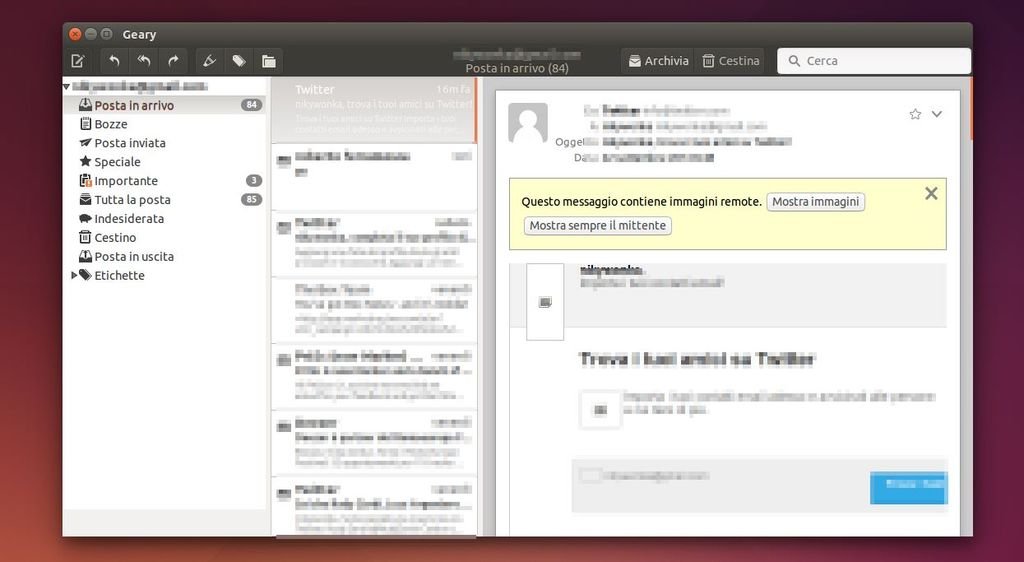1024x562 pixels.
Task: Open the message menu down-chevron
Action: tap(936, 114)
